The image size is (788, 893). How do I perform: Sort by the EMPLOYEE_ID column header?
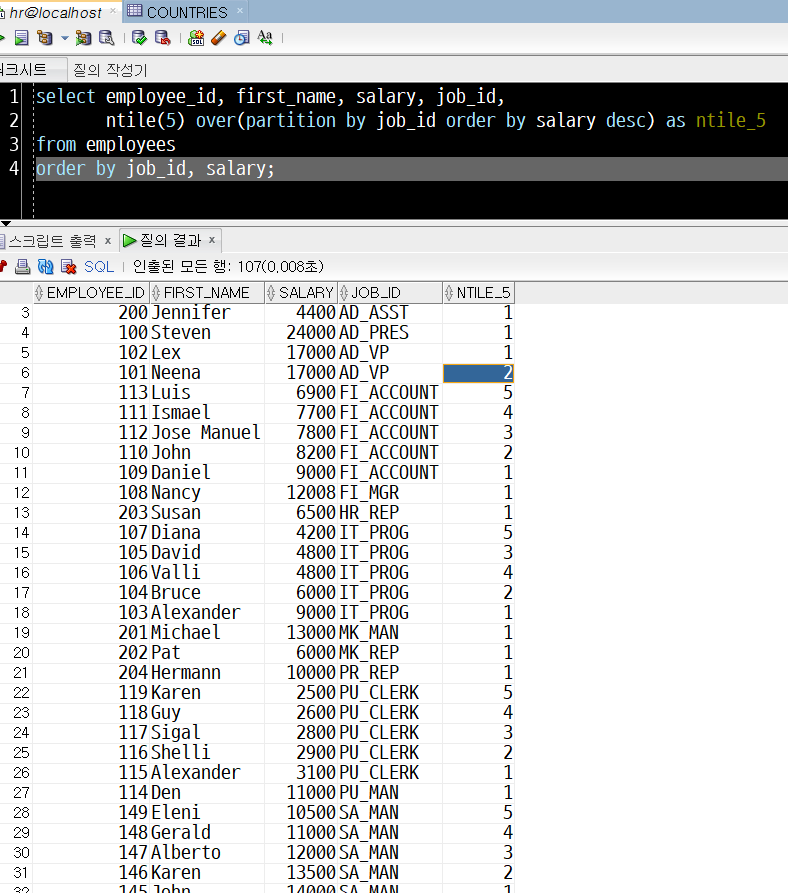pyautogui.click(x=95, y=293)
